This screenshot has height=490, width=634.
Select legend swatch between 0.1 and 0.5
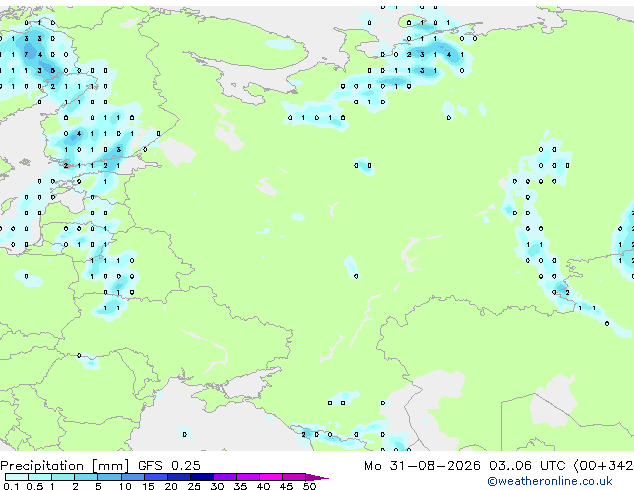coord(17,477)
